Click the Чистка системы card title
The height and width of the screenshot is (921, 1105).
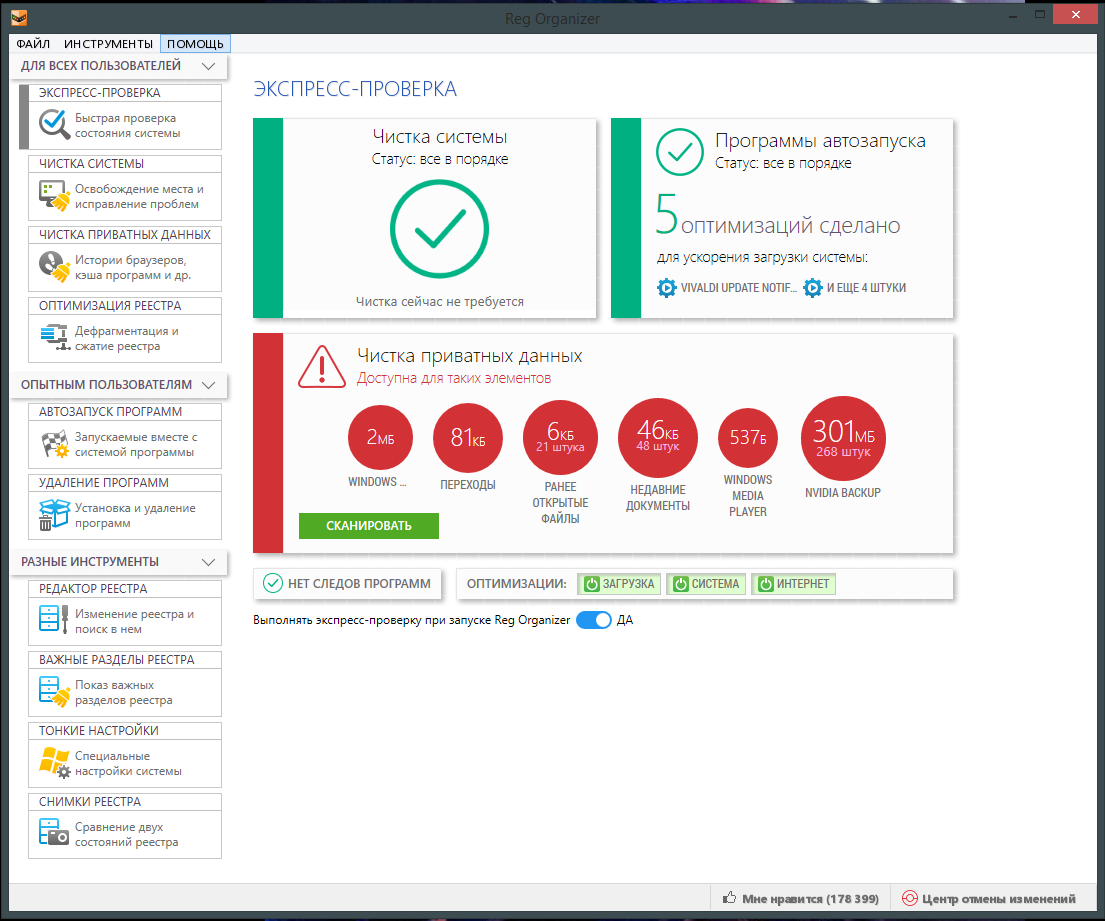pos(440,137)
